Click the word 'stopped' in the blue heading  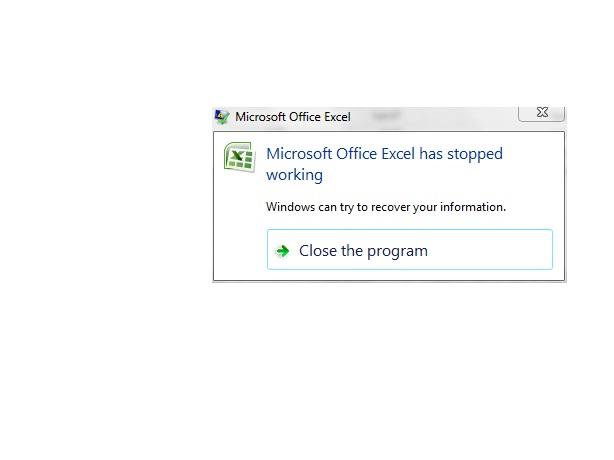tap(475, 154)
